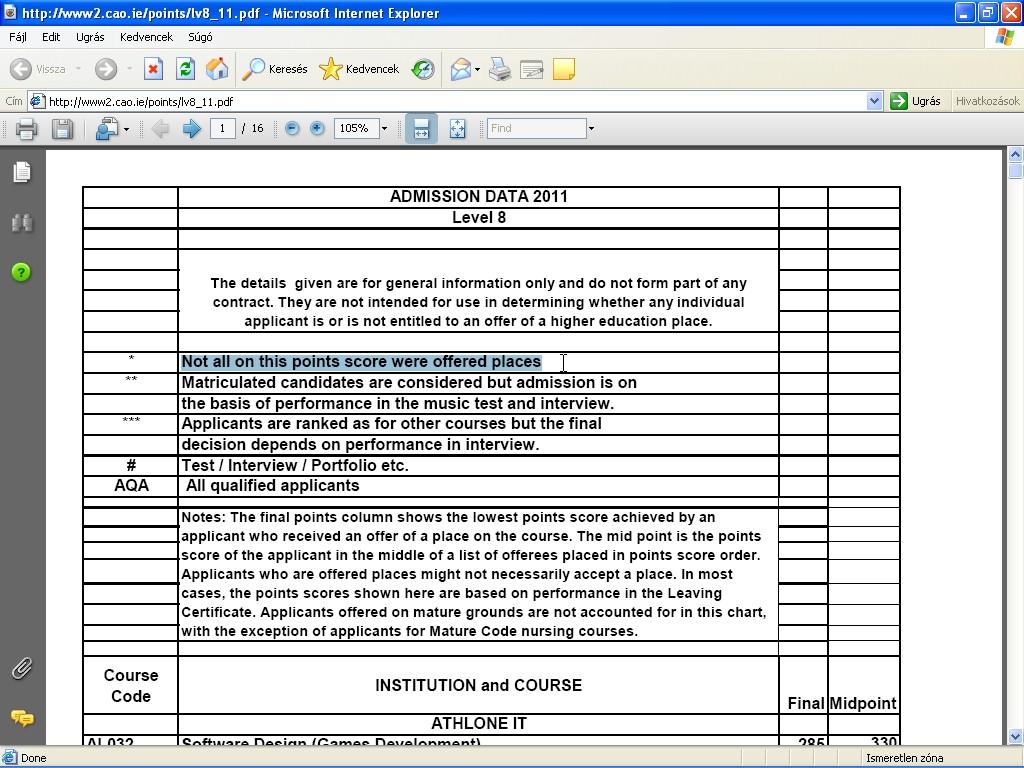Open the Edit menu
1024x768 pixels.
coord(51,37)
